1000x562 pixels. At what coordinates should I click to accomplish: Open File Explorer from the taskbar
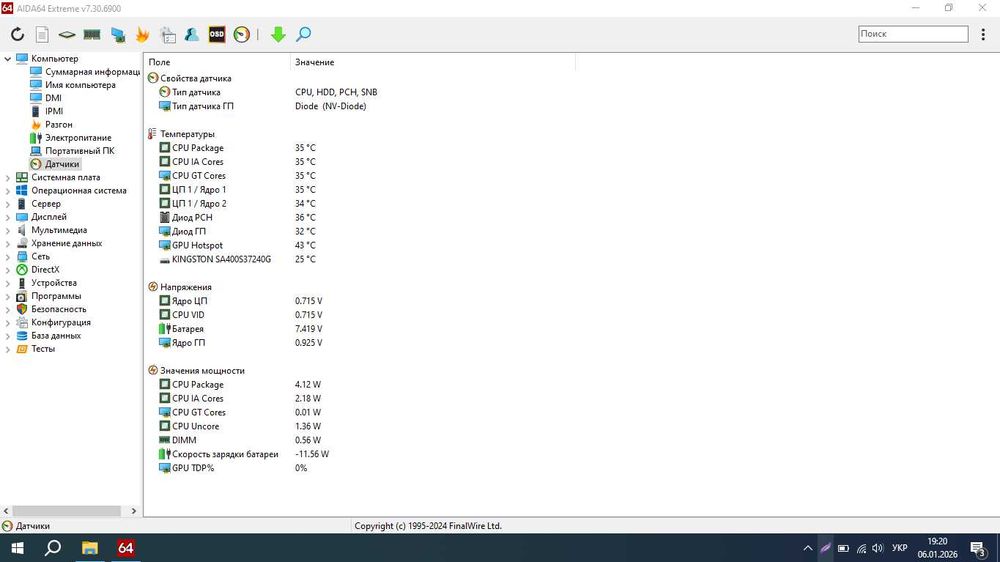pyautogui.click(x=89, y=548)
